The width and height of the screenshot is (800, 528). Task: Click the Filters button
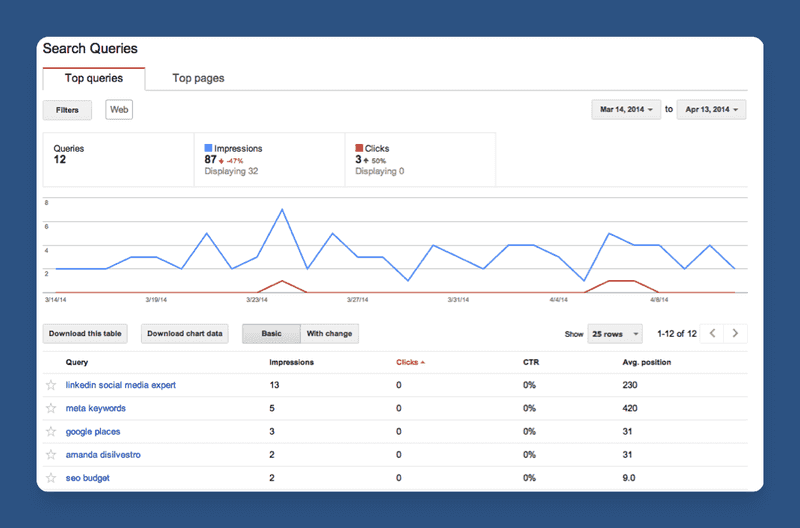[x=67, y=110]
